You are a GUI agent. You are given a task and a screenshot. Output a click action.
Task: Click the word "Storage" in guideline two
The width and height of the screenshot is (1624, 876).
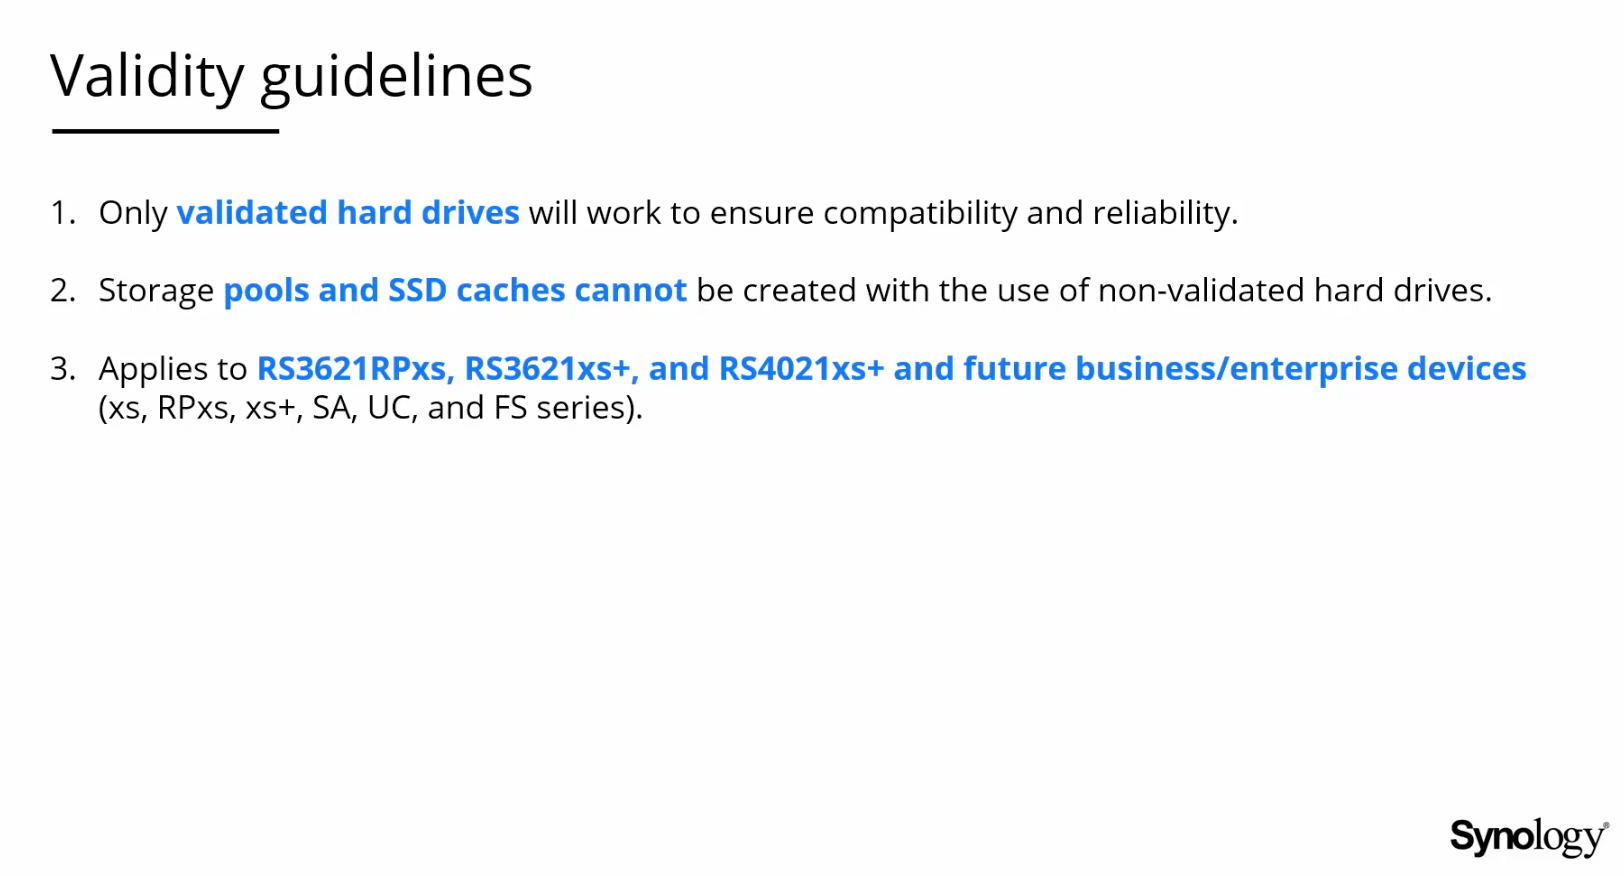click(156, 291)
